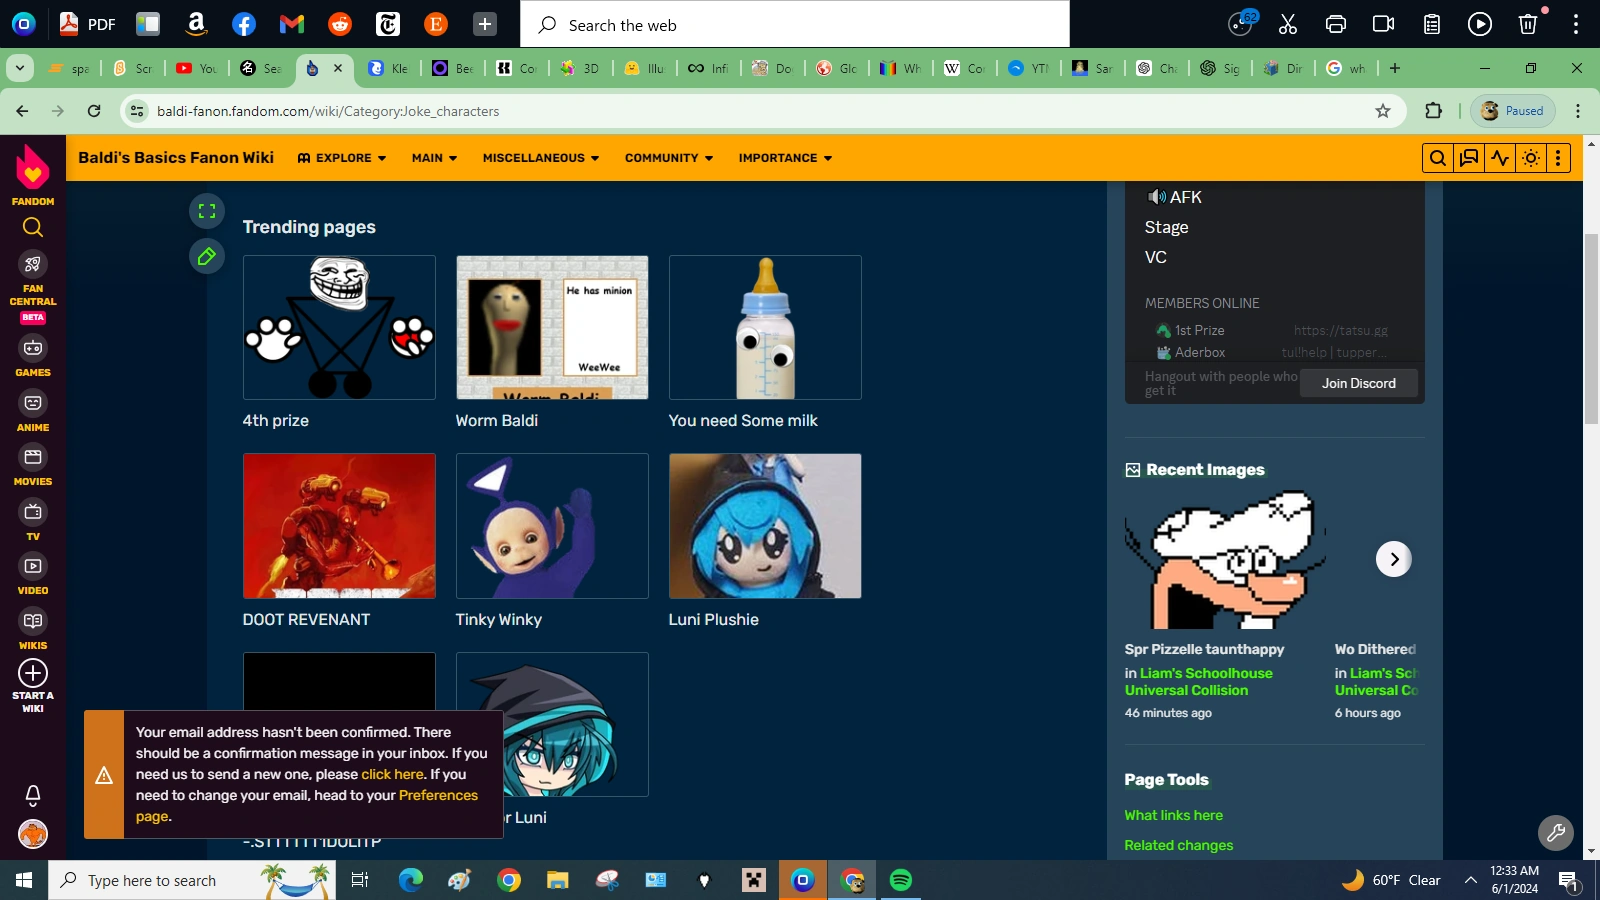Open the Video section in Fandom sidebar
The image size is (1600, 900).
[x=33, y=574]
